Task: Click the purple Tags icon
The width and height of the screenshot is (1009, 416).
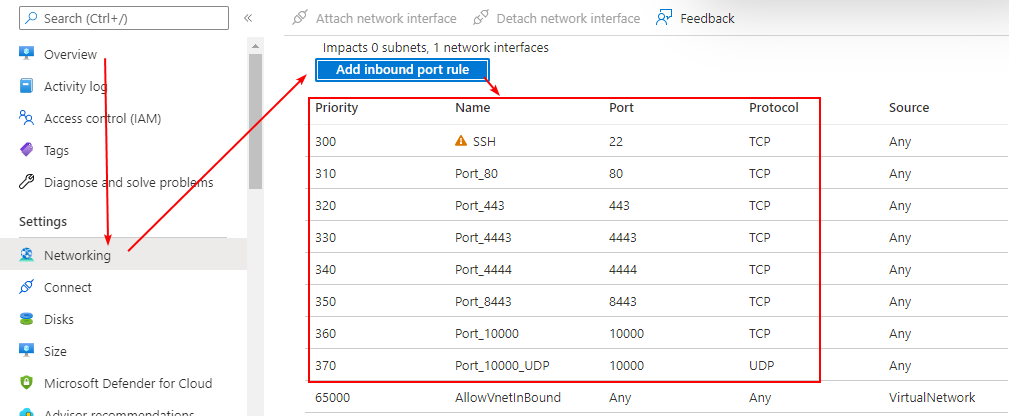Action: (x=26, y=150)
